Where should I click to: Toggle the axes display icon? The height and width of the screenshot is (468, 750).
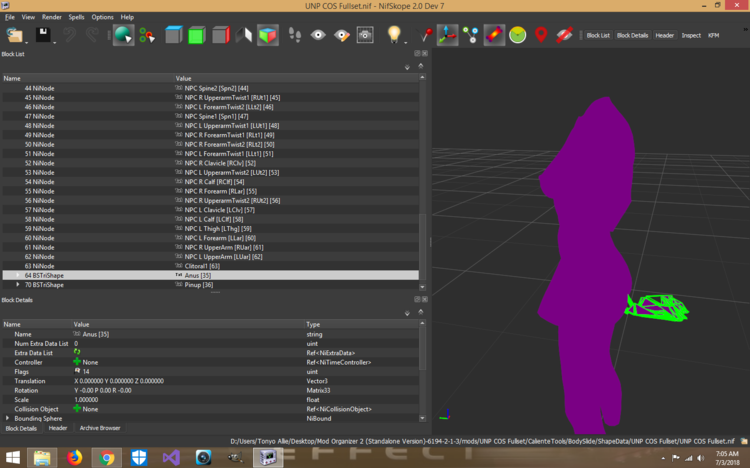pyautogui.click(x=447, y=35)
